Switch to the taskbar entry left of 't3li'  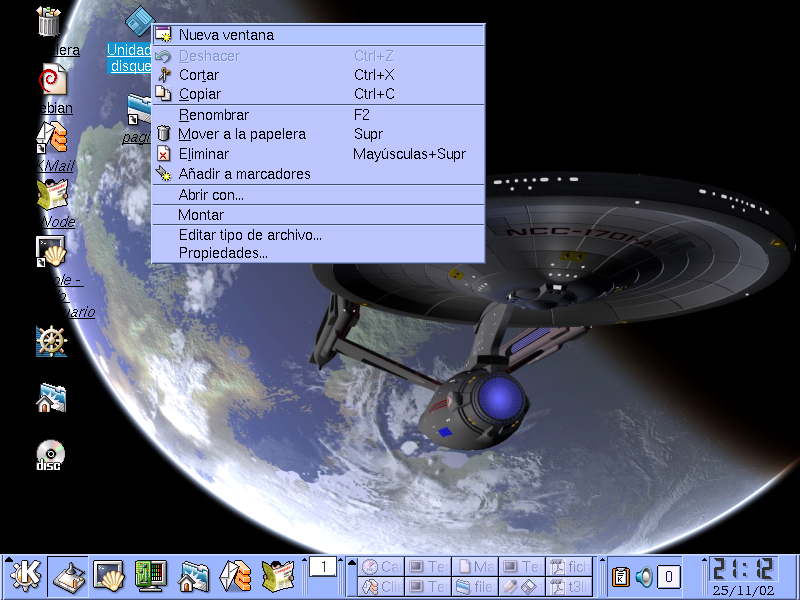pos(522,587)
